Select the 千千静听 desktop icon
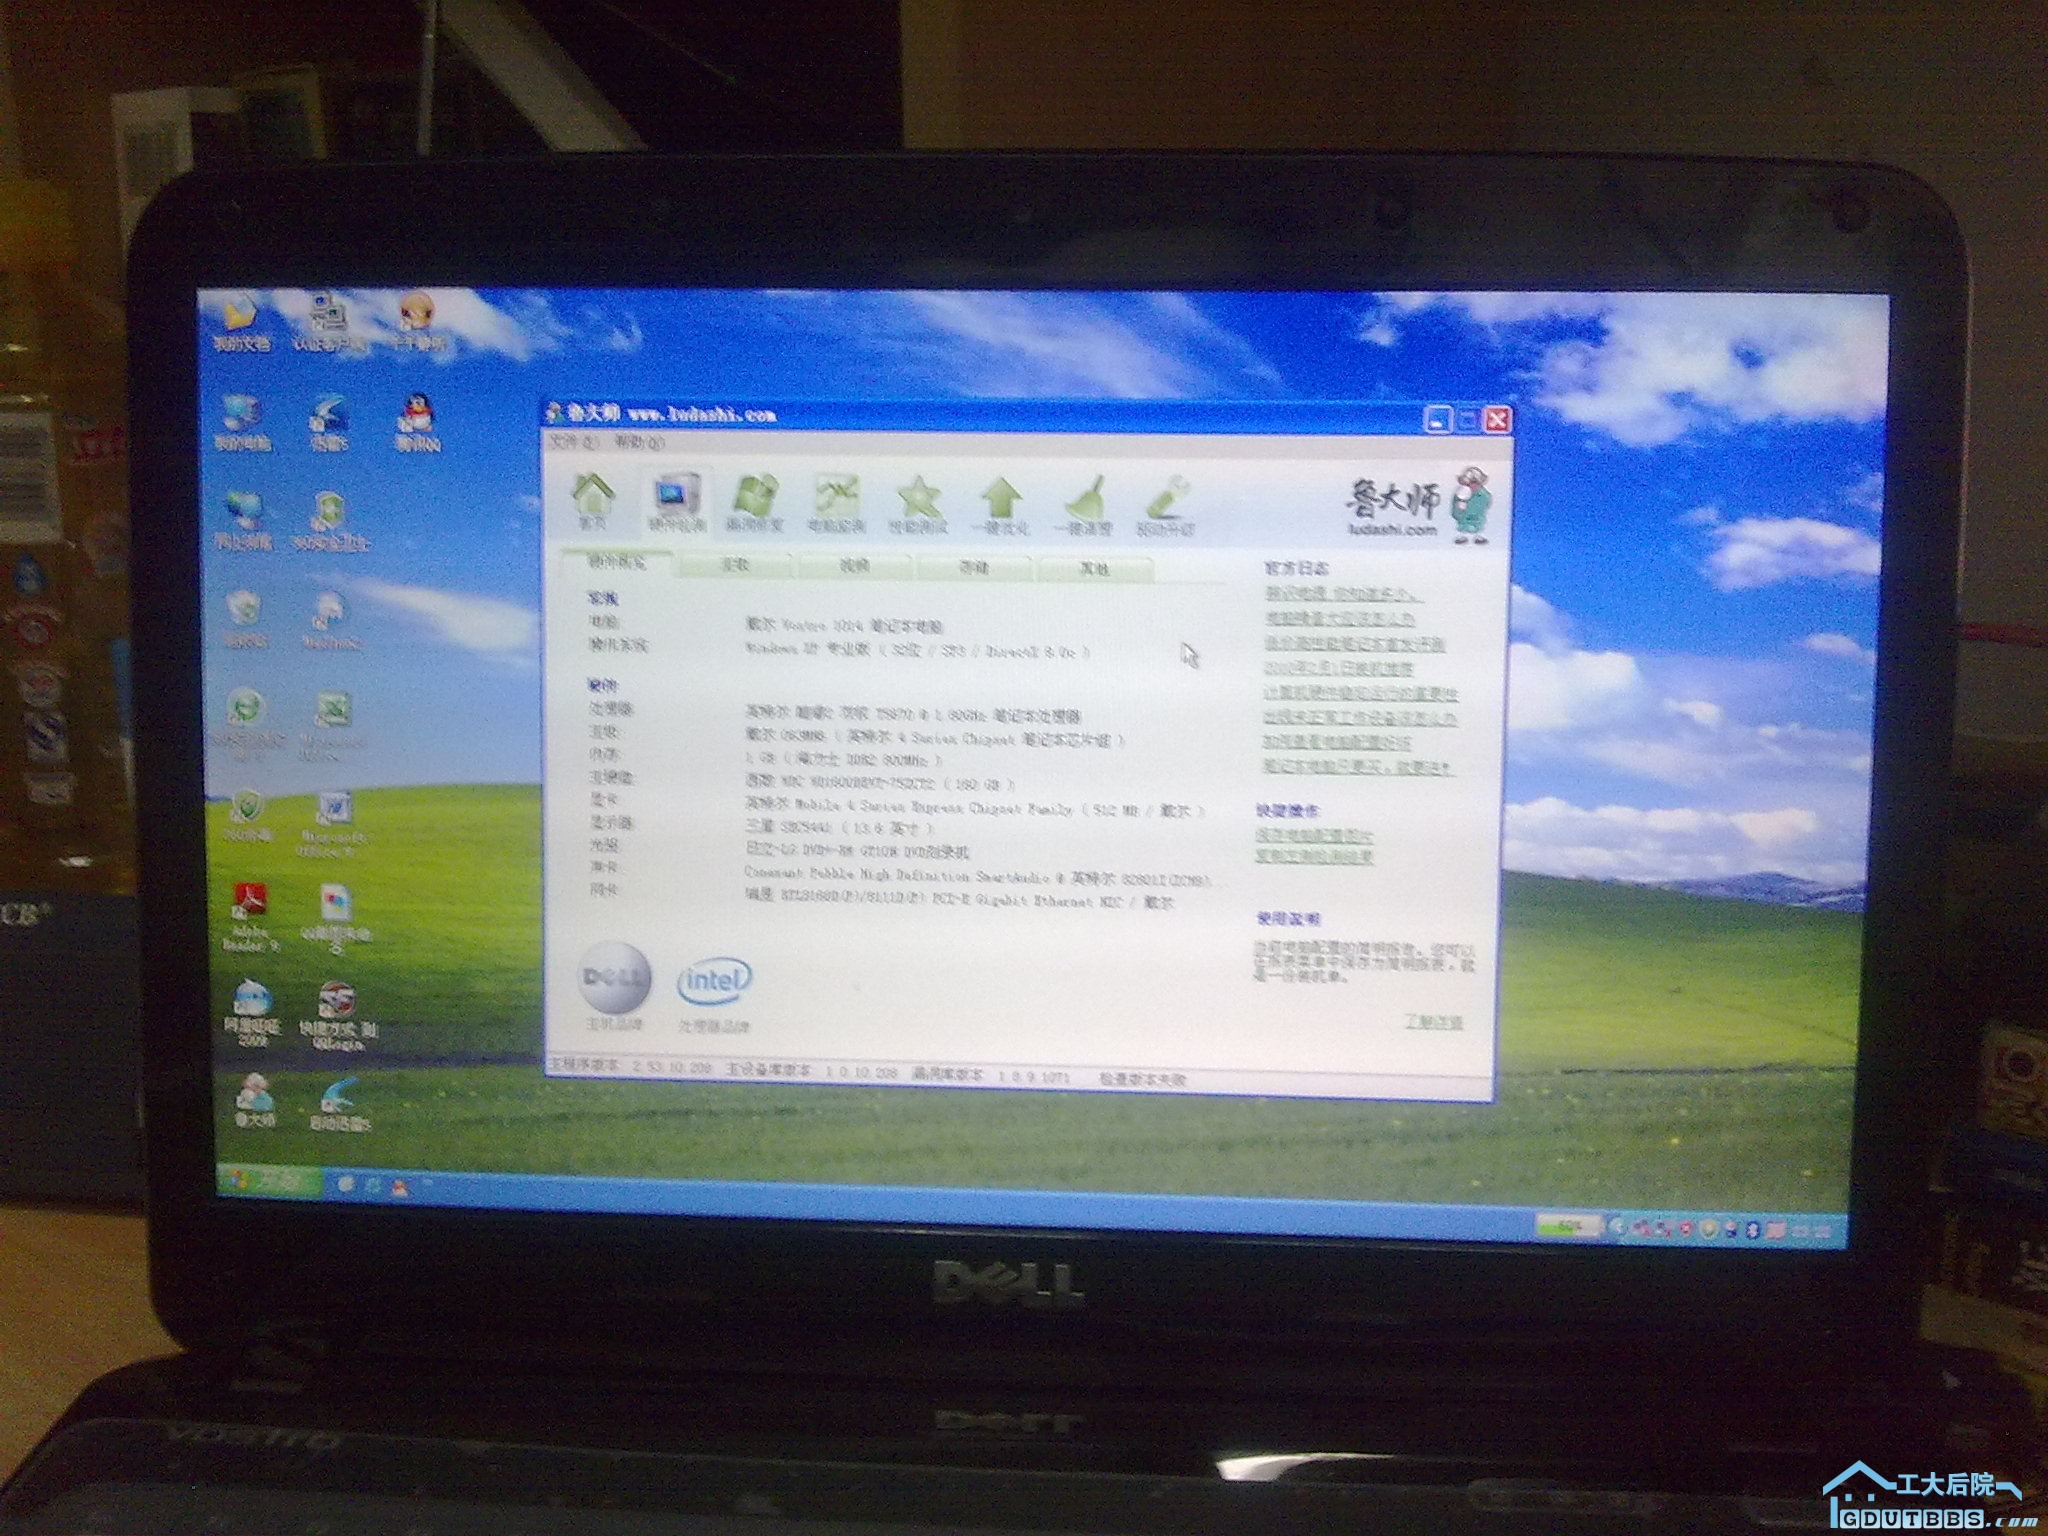The width and height of the screenshot is (2048, 1536). tap(417, 322)
